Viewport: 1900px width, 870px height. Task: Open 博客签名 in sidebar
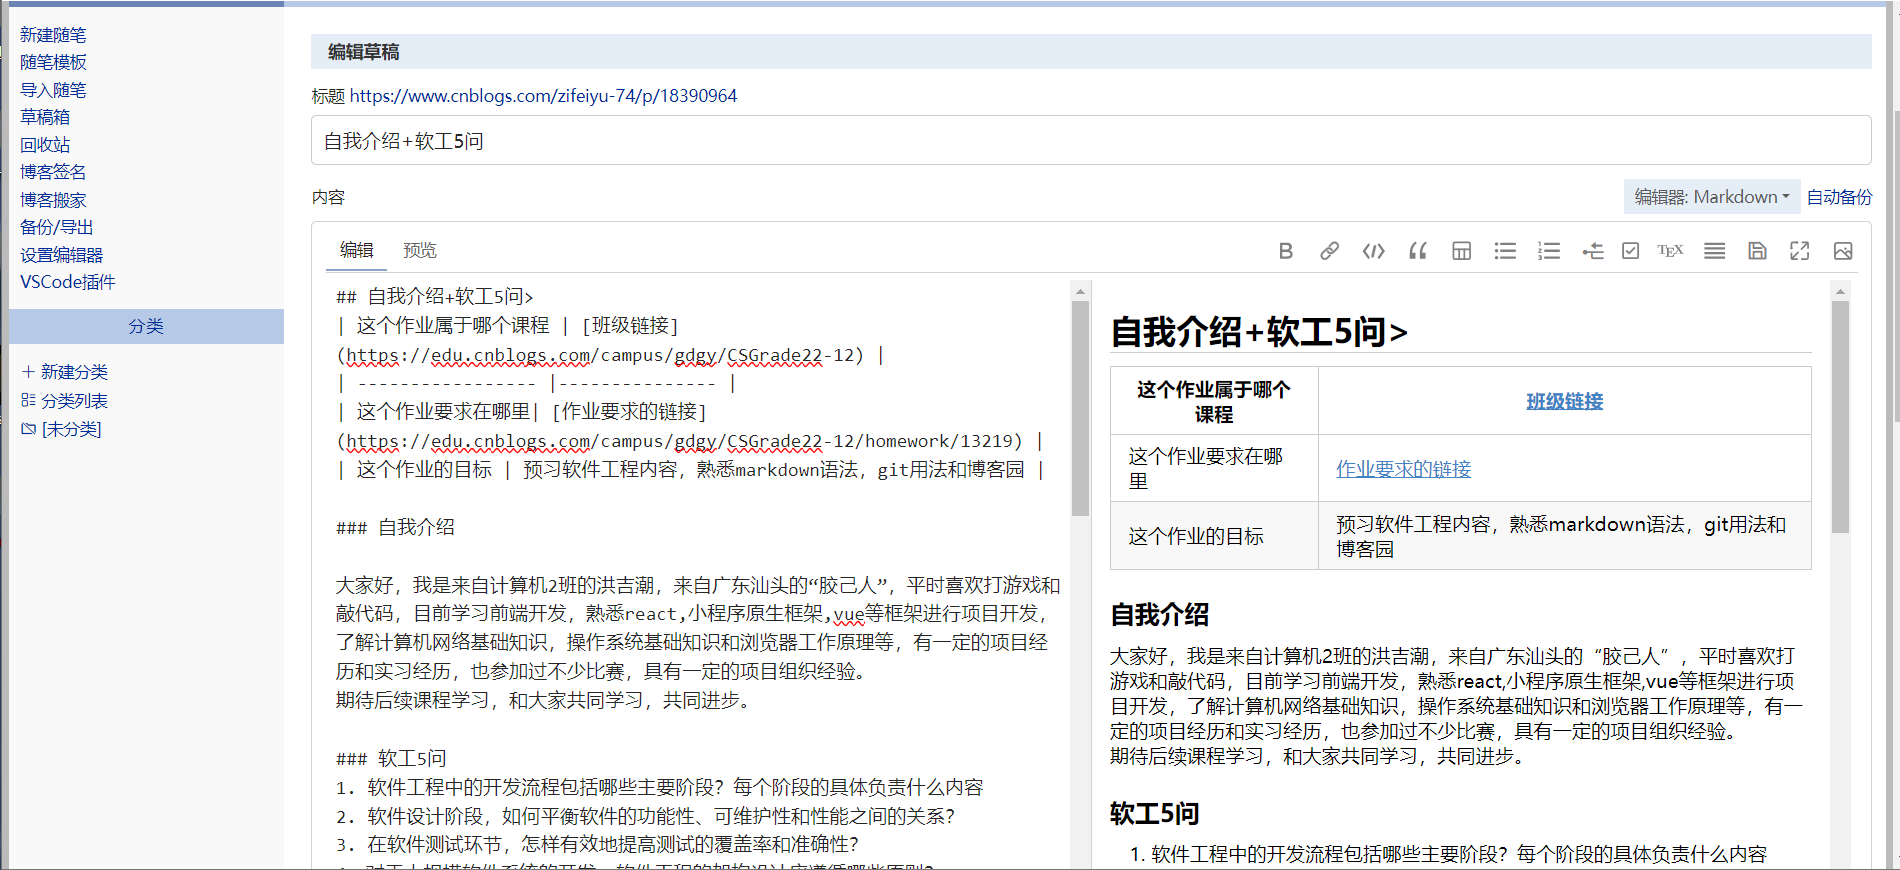tap(53, 172)
